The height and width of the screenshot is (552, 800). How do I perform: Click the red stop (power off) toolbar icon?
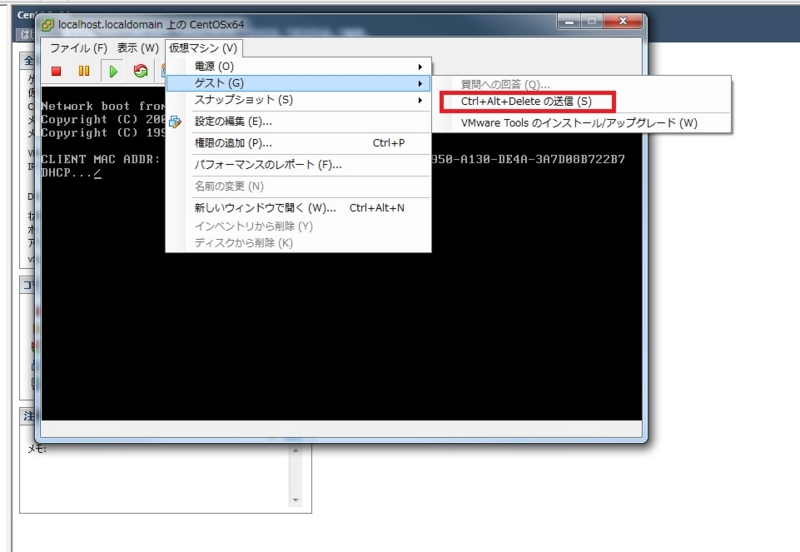point(56,71)
